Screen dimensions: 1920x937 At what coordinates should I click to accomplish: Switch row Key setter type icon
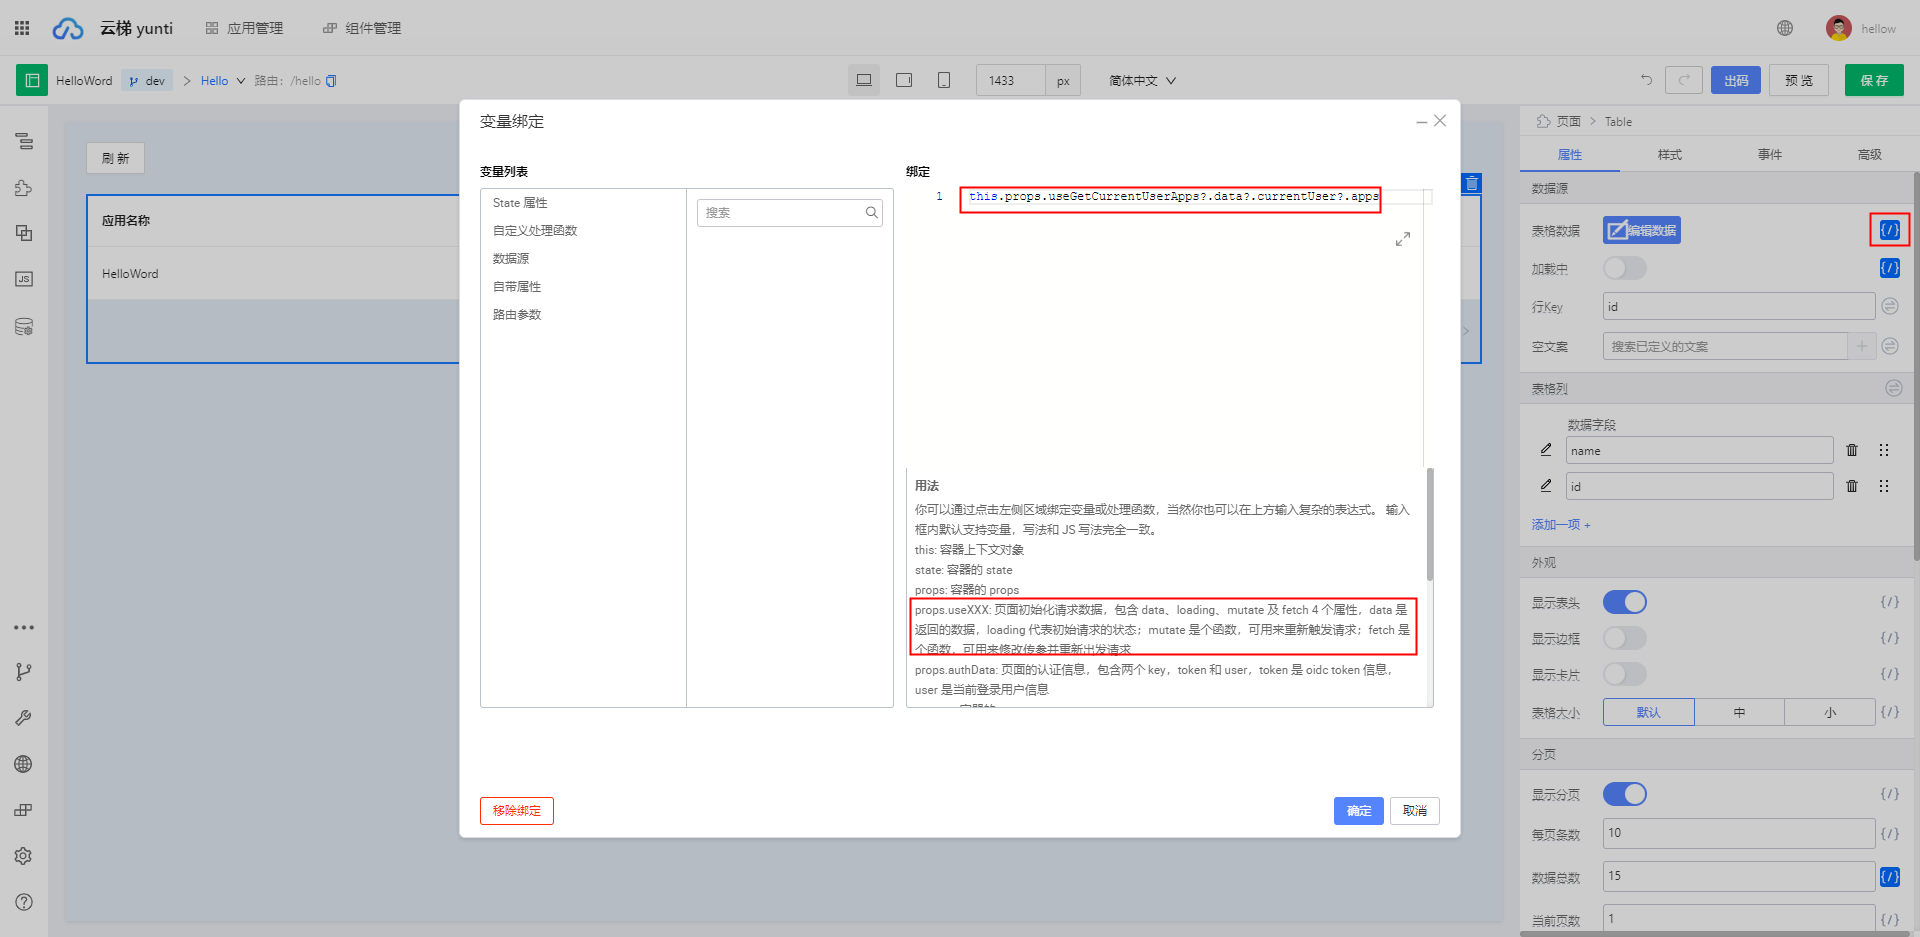[1890, 306]
